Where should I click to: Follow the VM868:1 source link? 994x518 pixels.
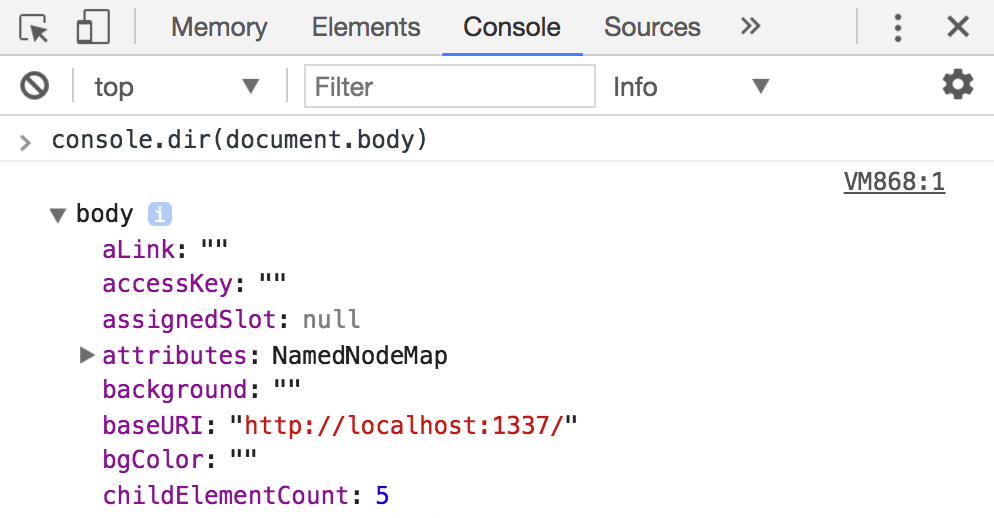[894, 182]
